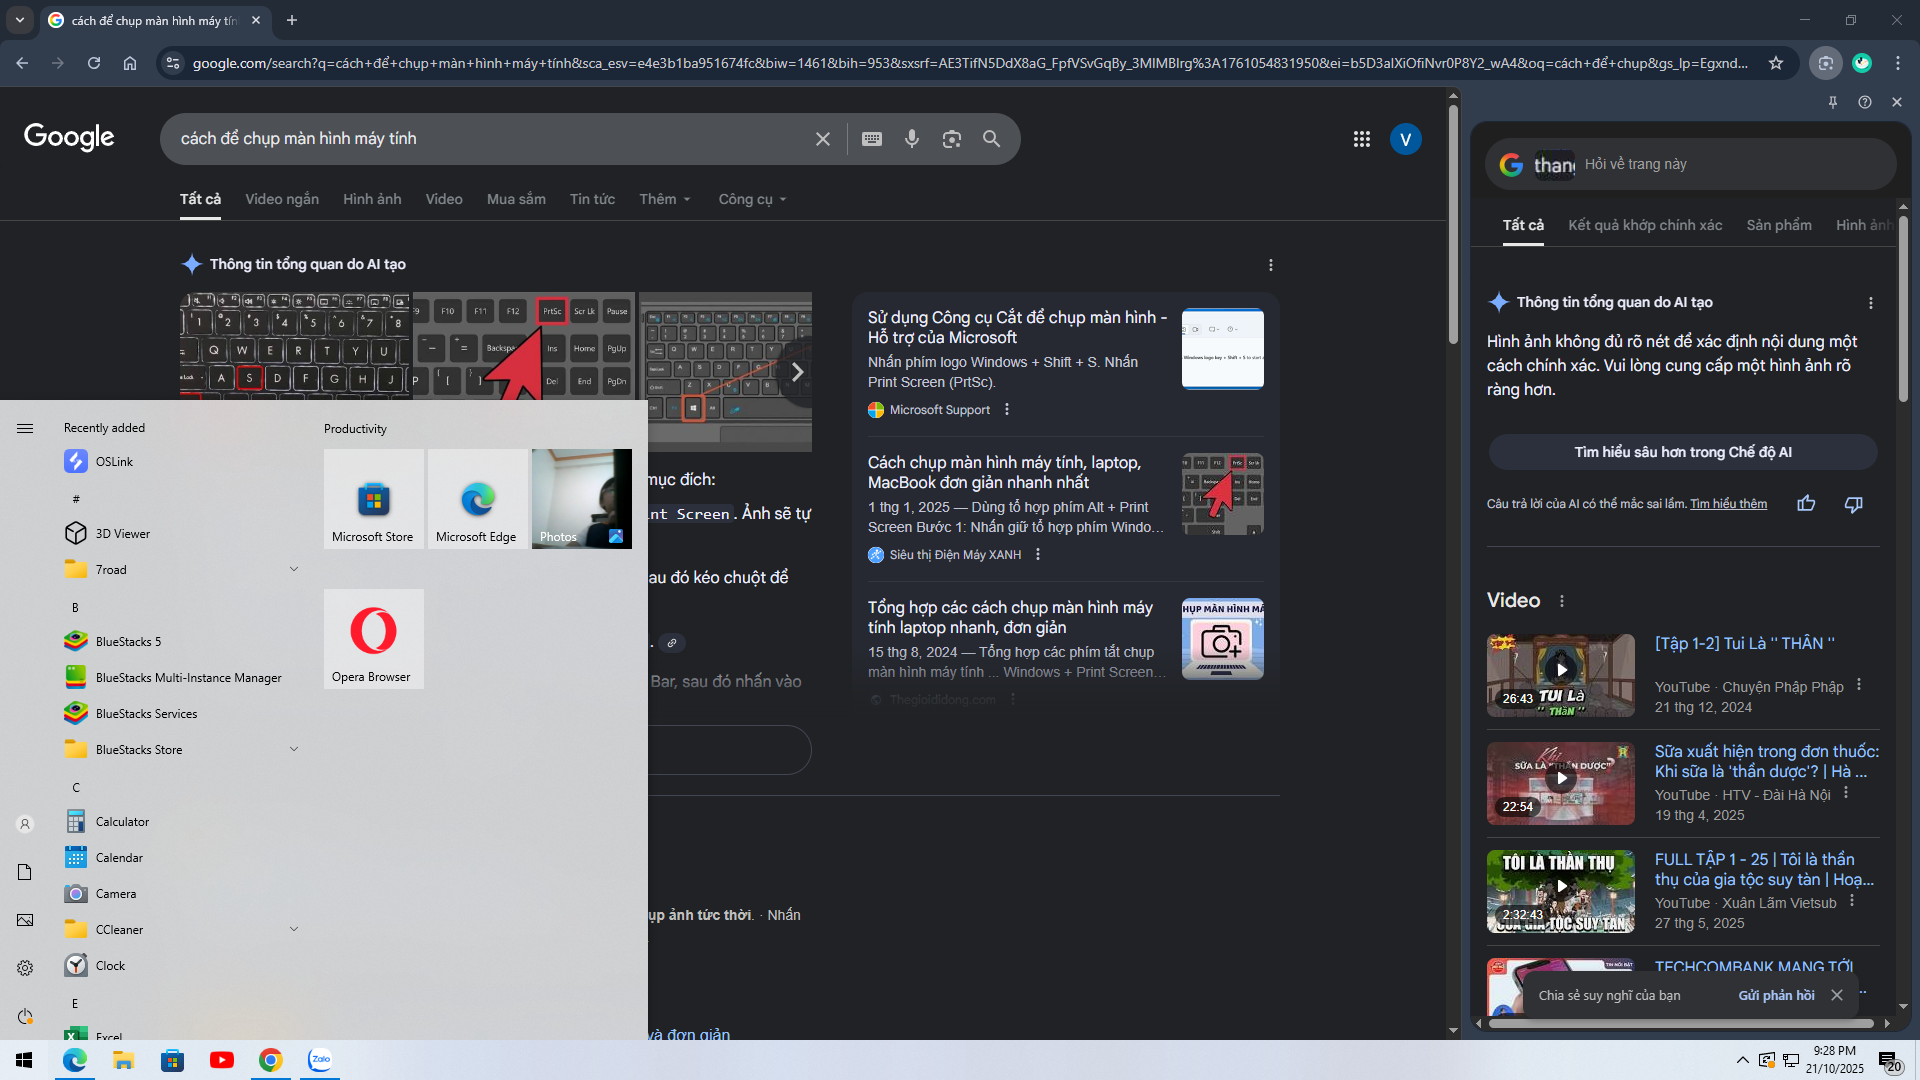
Task: Expand the BlueStacks Store folder
Action: pos(294,749)
